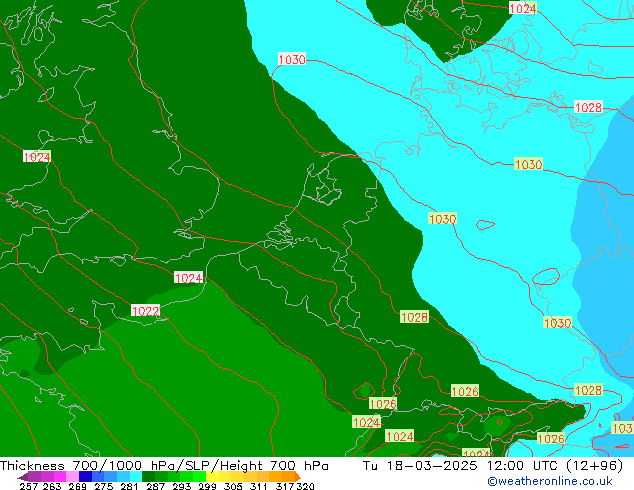Click legend value 305
This screenshot has height=490, width=634.
pos(233,486)
